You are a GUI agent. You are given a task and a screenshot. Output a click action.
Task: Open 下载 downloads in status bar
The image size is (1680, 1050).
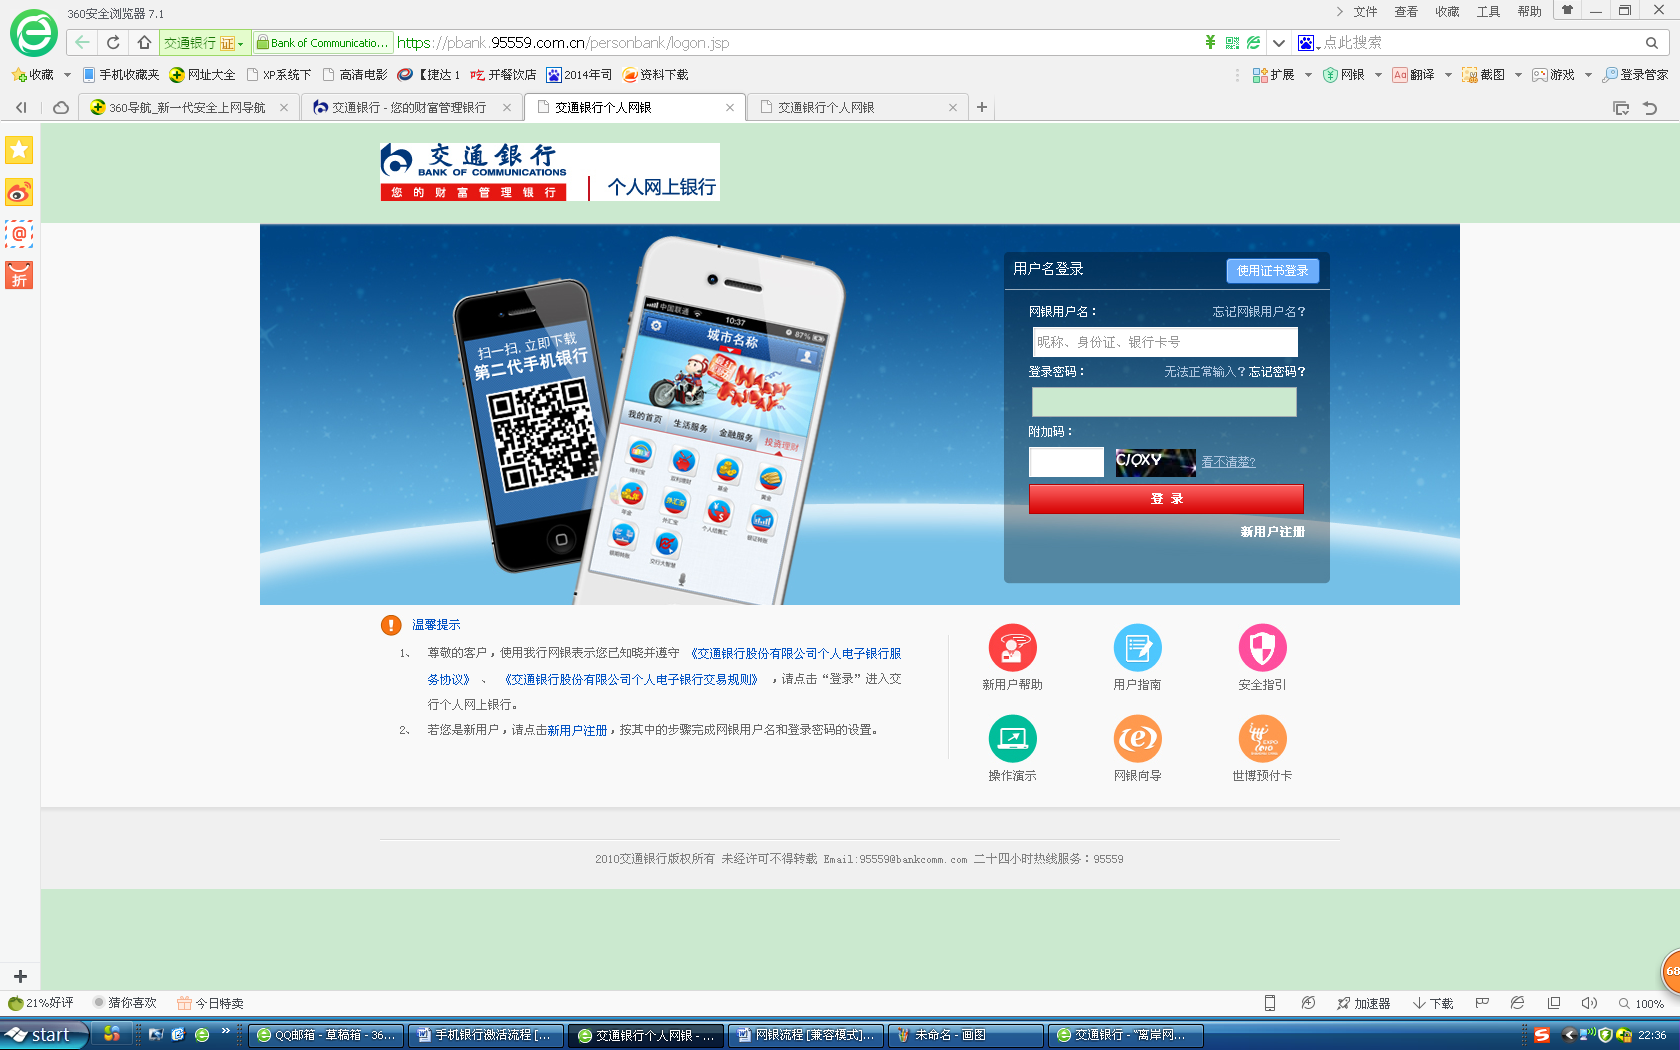(x=1432, y=1003)
